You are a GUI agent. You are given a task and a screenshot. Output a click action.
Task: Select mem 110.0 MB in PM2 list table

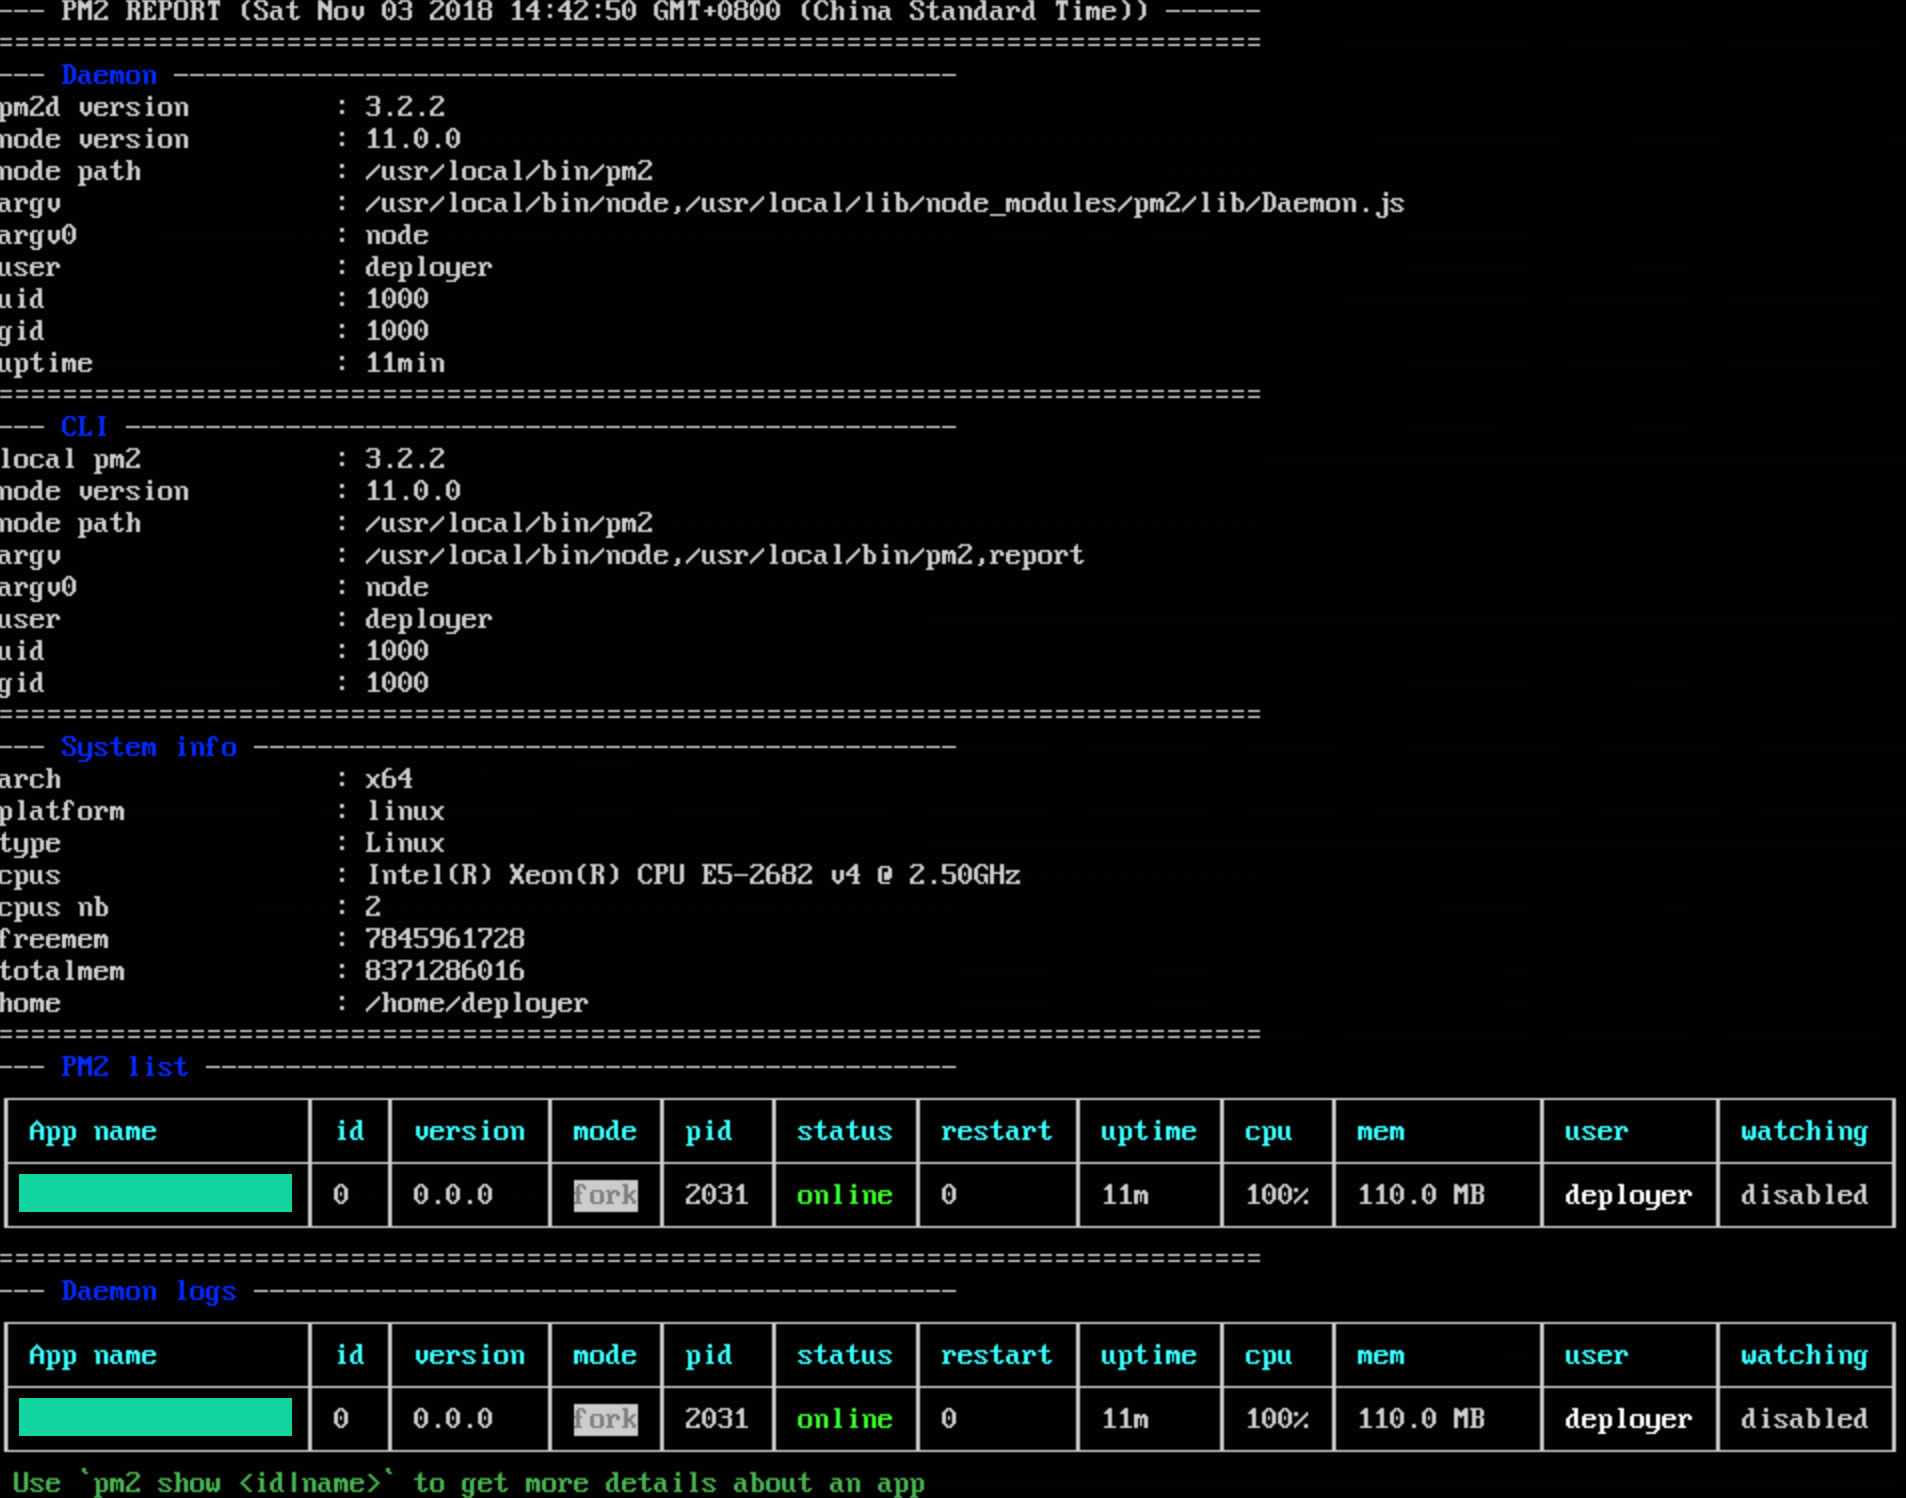click(x=1420, y=1195)
